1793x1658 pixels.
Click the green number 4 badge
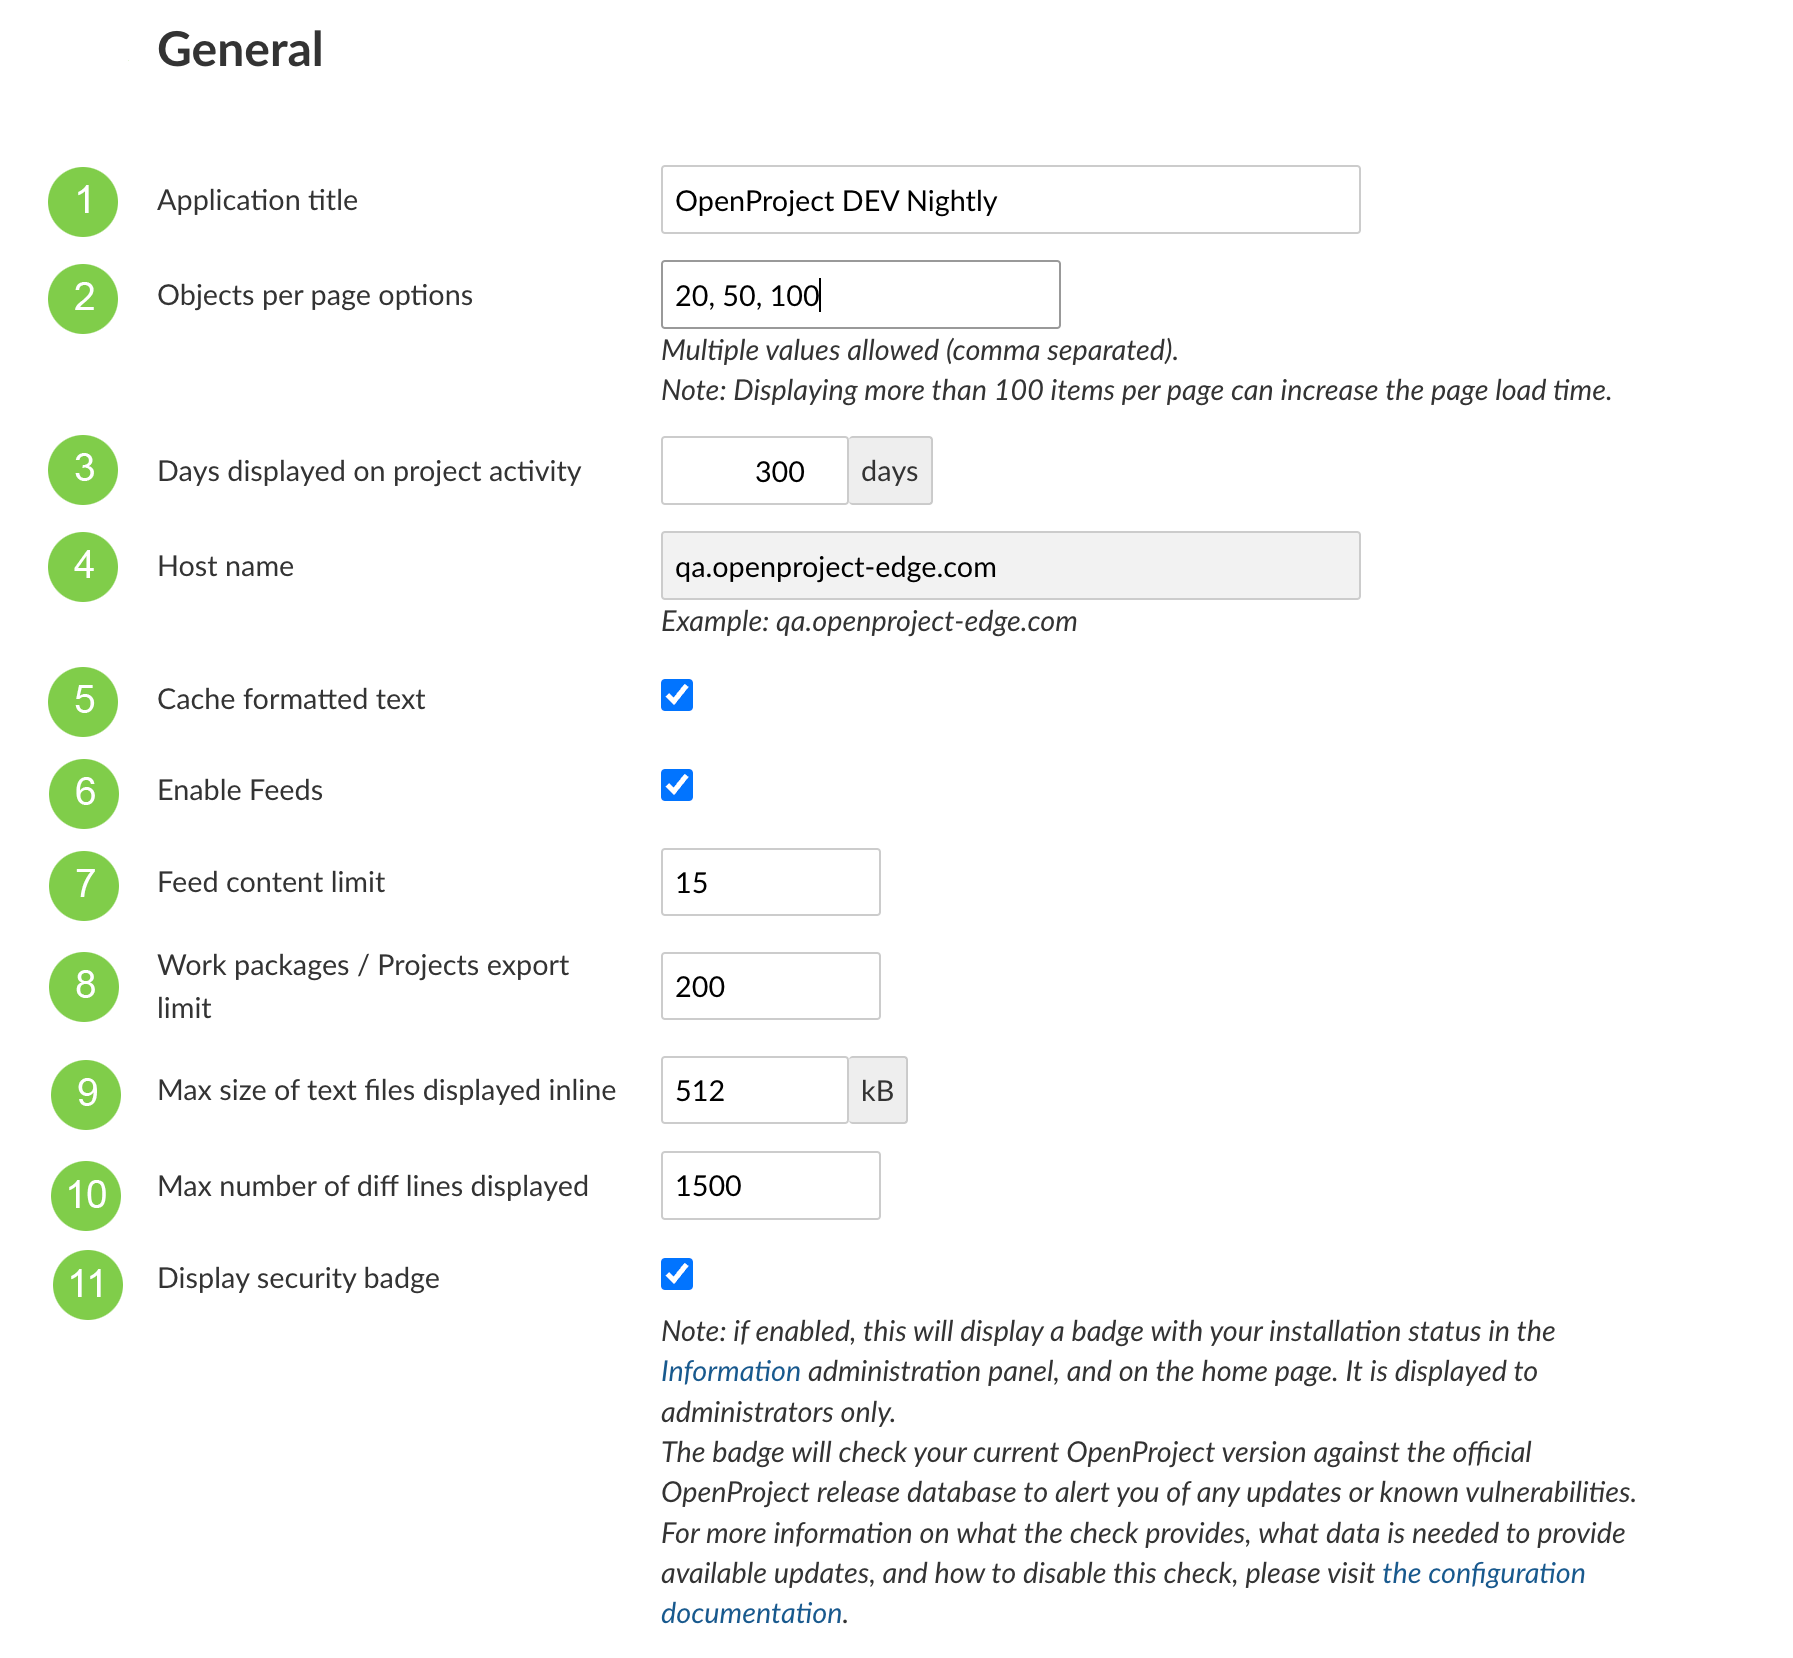(84, 566)
